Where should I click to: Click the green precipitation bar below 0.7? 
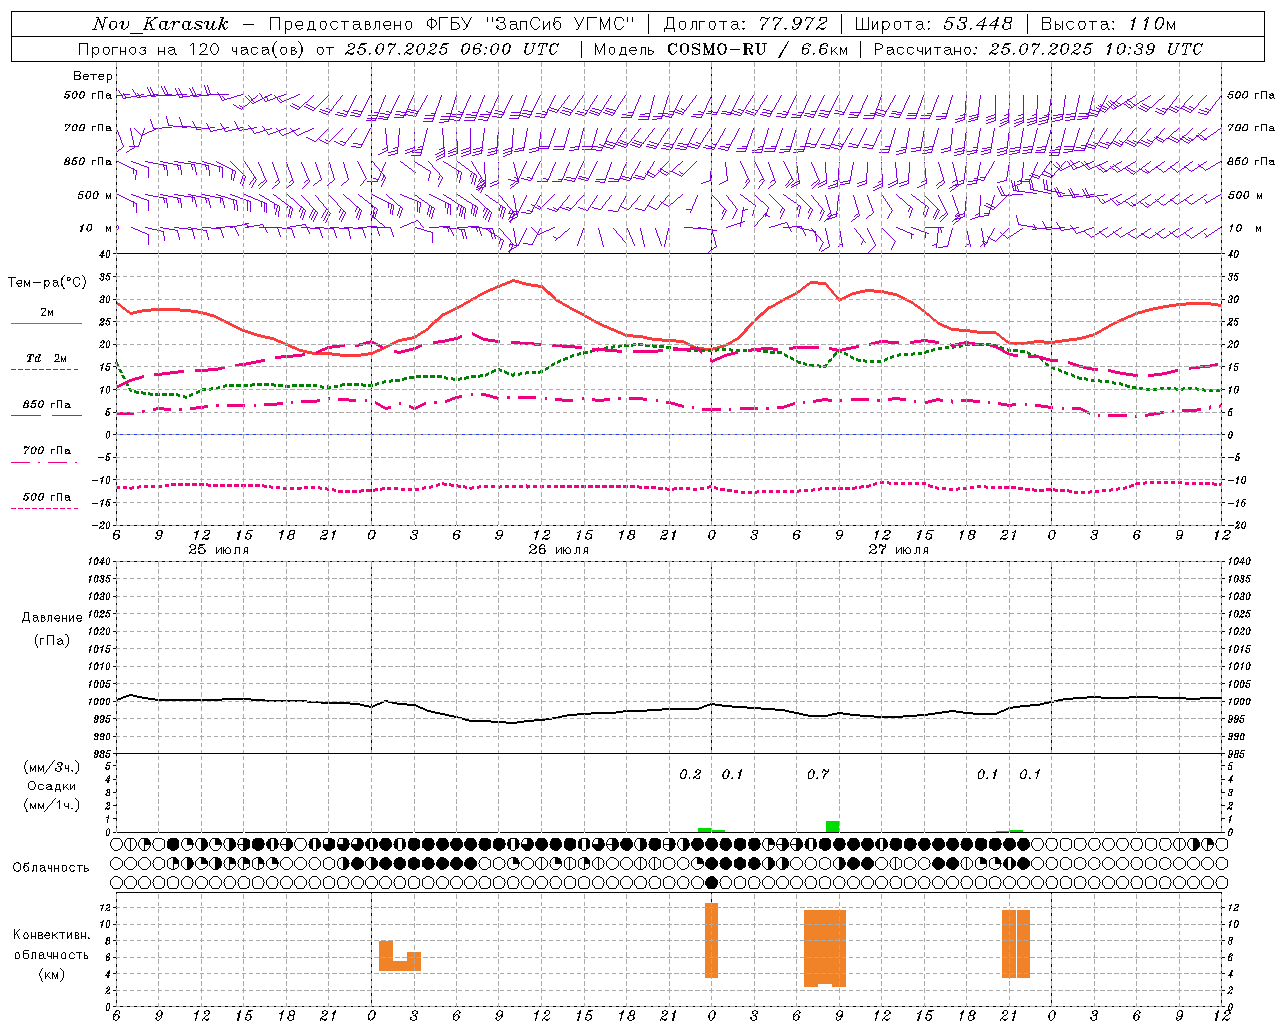(x=832, y=826)
